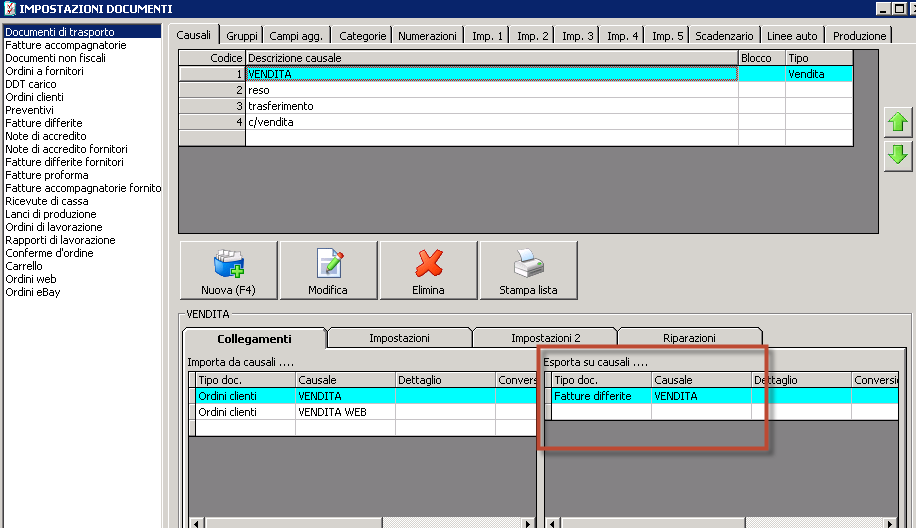Select the Imp. 5 tab
Viewport: 916px width, 528px height.
coord(668,36)
